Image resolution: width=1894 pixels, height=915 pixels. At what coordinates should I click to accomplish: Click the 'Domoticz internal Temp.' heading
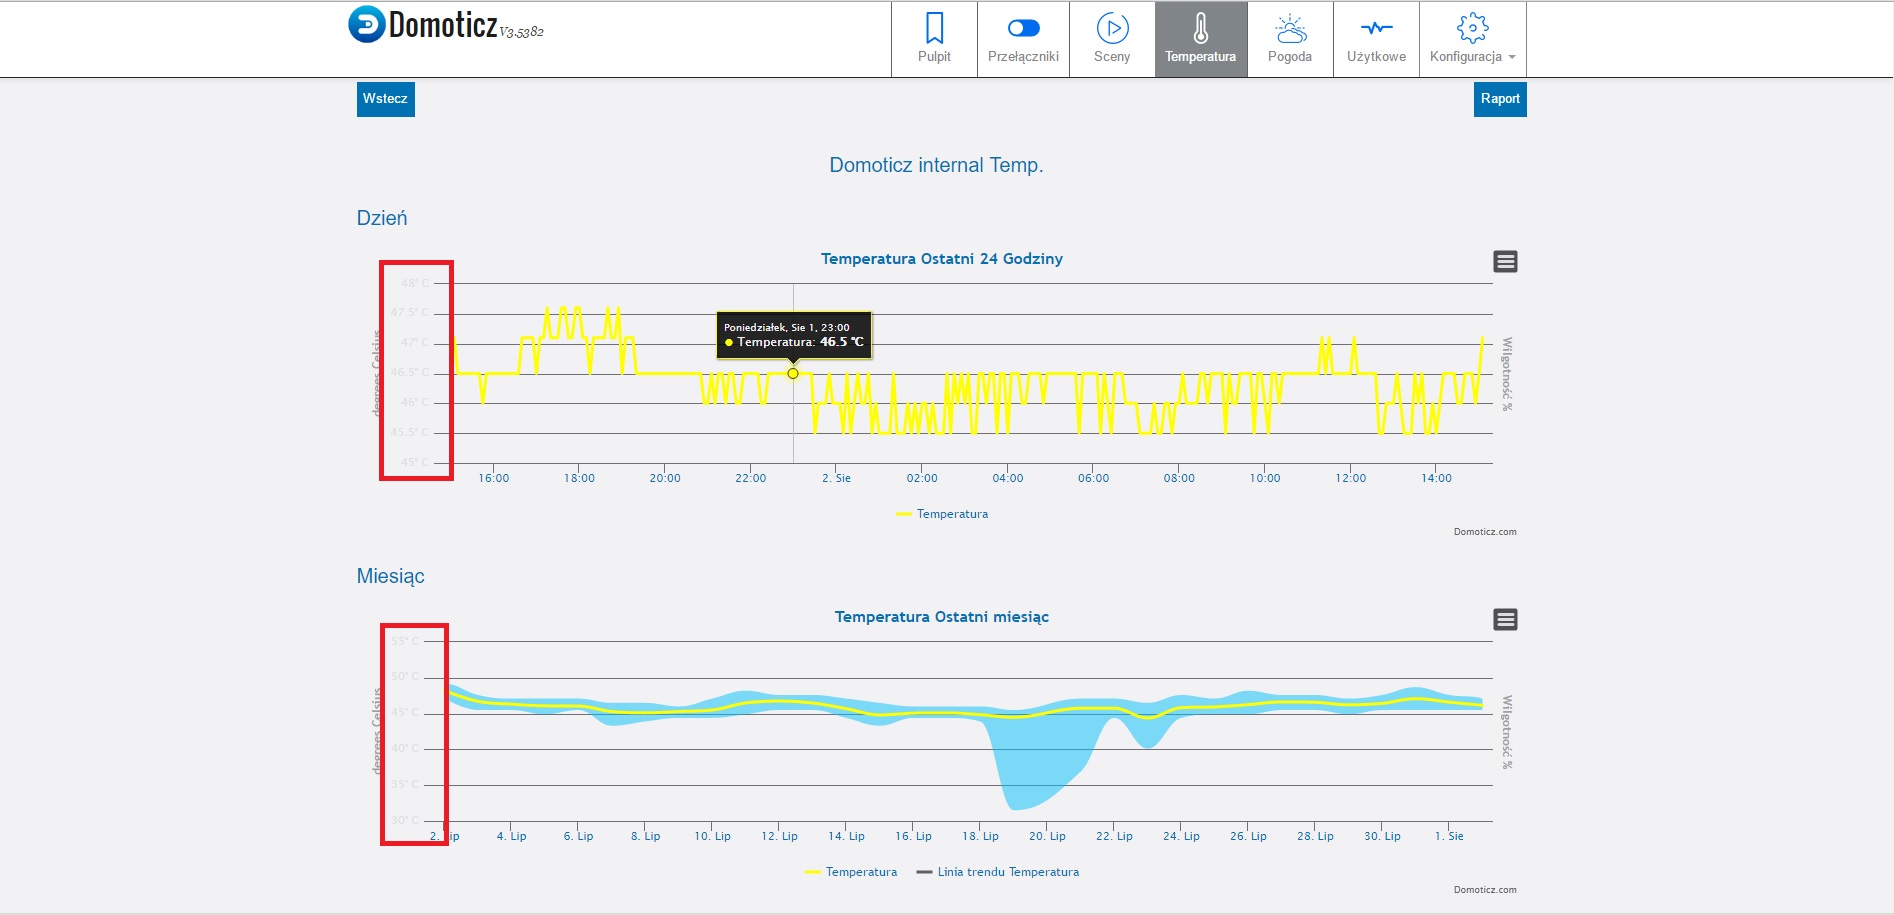pos(936,165)
